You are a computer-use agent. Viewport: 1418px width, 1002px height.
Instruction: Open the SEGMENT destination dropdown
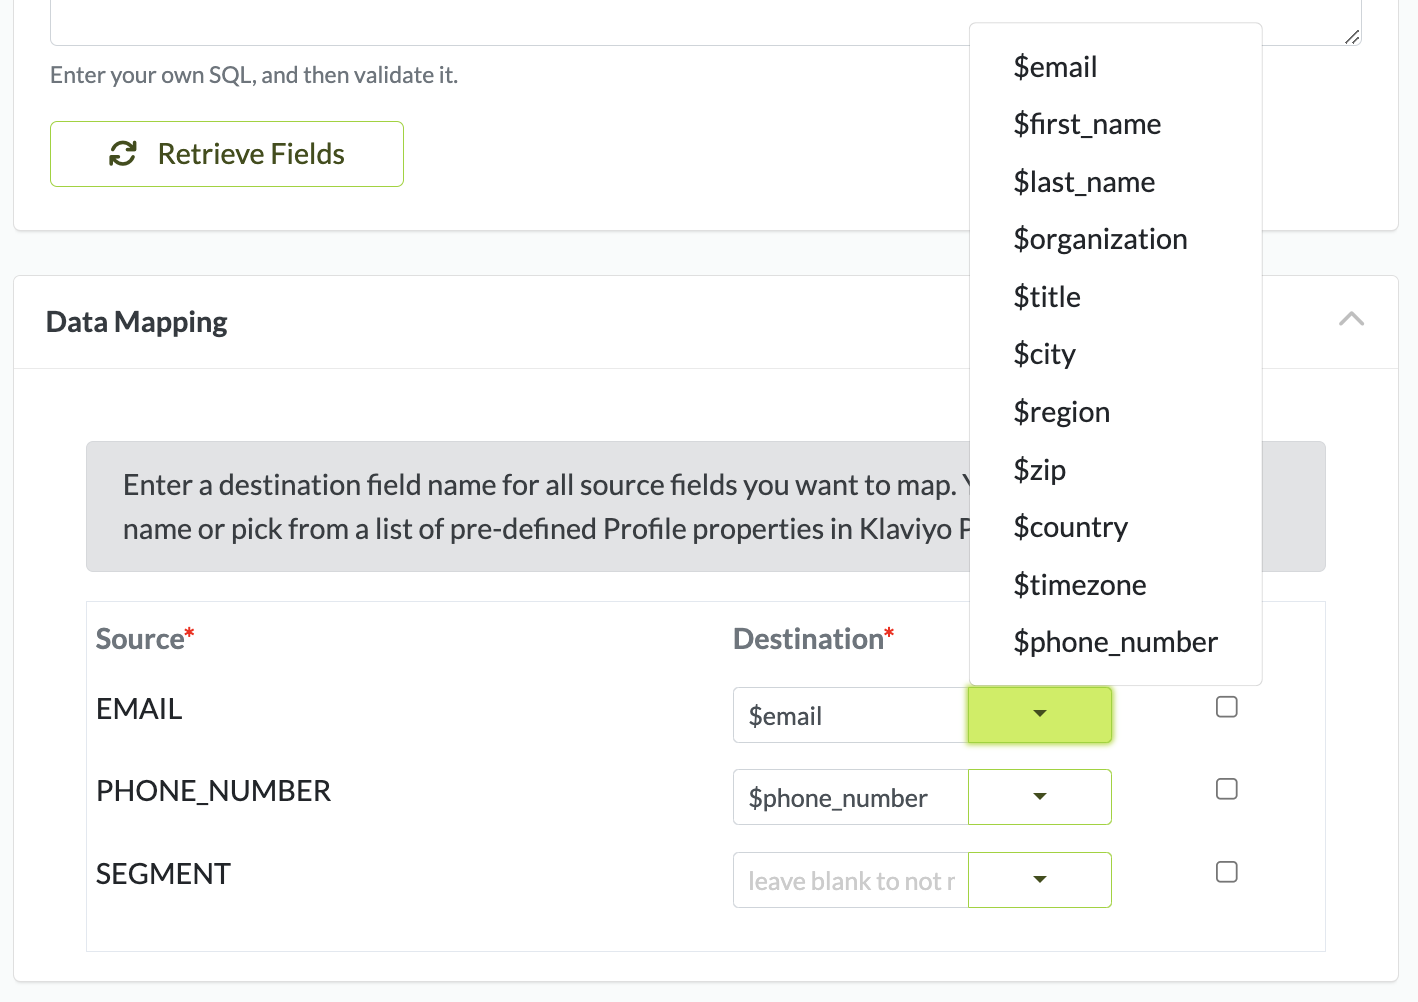pos(1039,880)
